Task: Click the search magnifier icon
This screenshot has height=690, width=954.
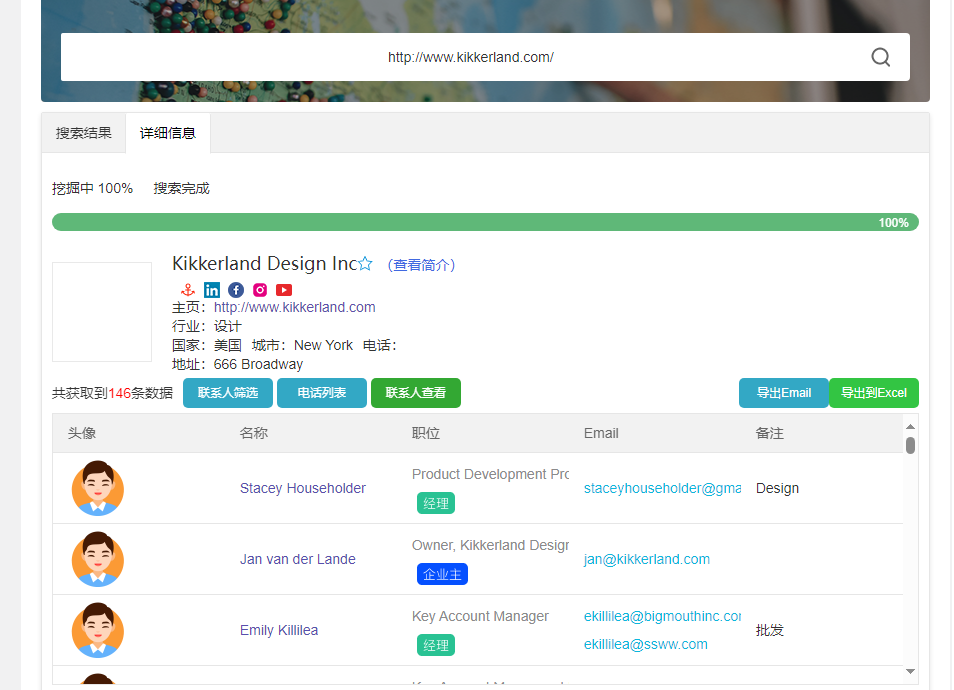Action: coord(880,57)
